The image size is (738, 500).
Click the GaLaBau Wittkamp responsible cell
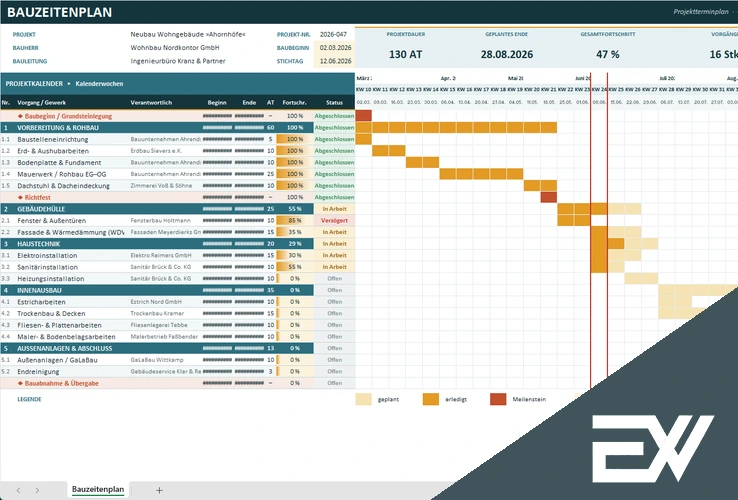(157, 360)
